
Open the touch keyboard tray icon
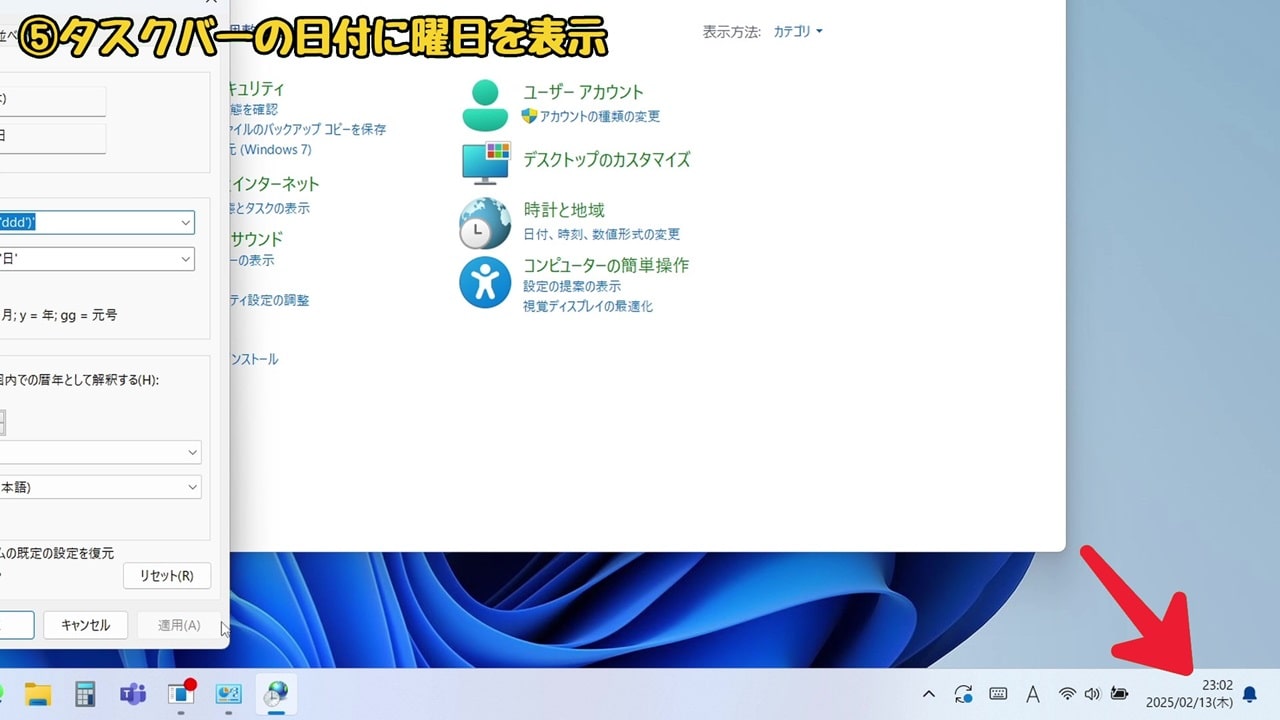[x=998, y=694]
